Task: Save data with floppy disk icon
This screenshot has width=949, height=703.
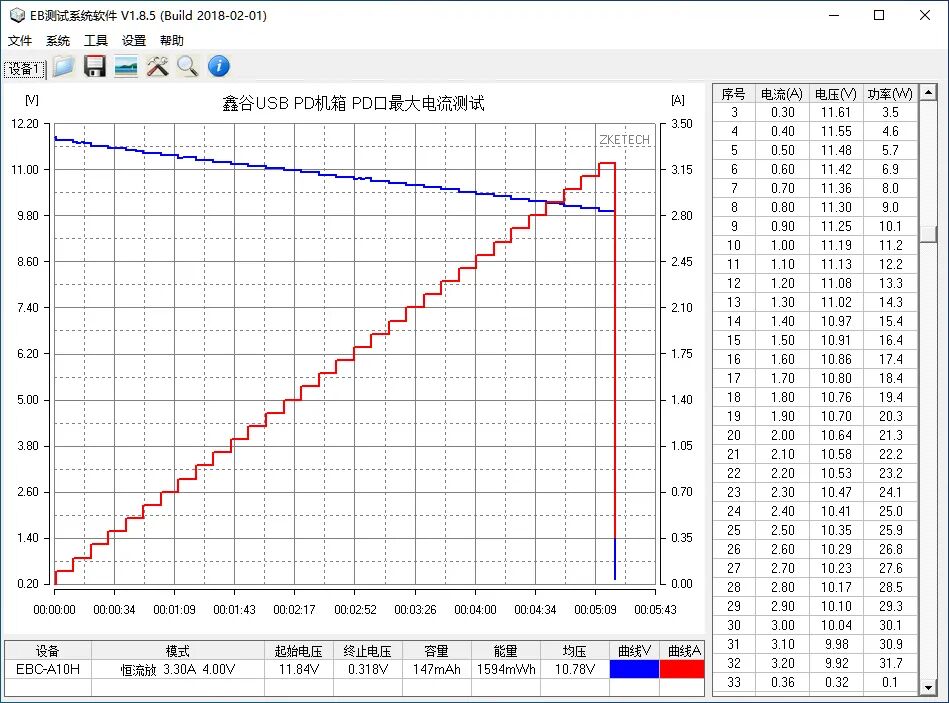Action: (94, 67)
